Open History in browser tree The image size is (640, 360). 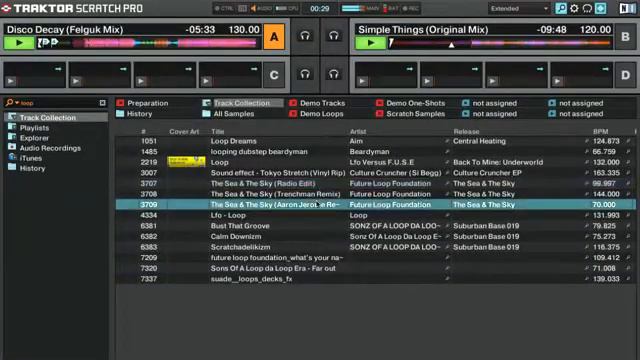[32, 169]
